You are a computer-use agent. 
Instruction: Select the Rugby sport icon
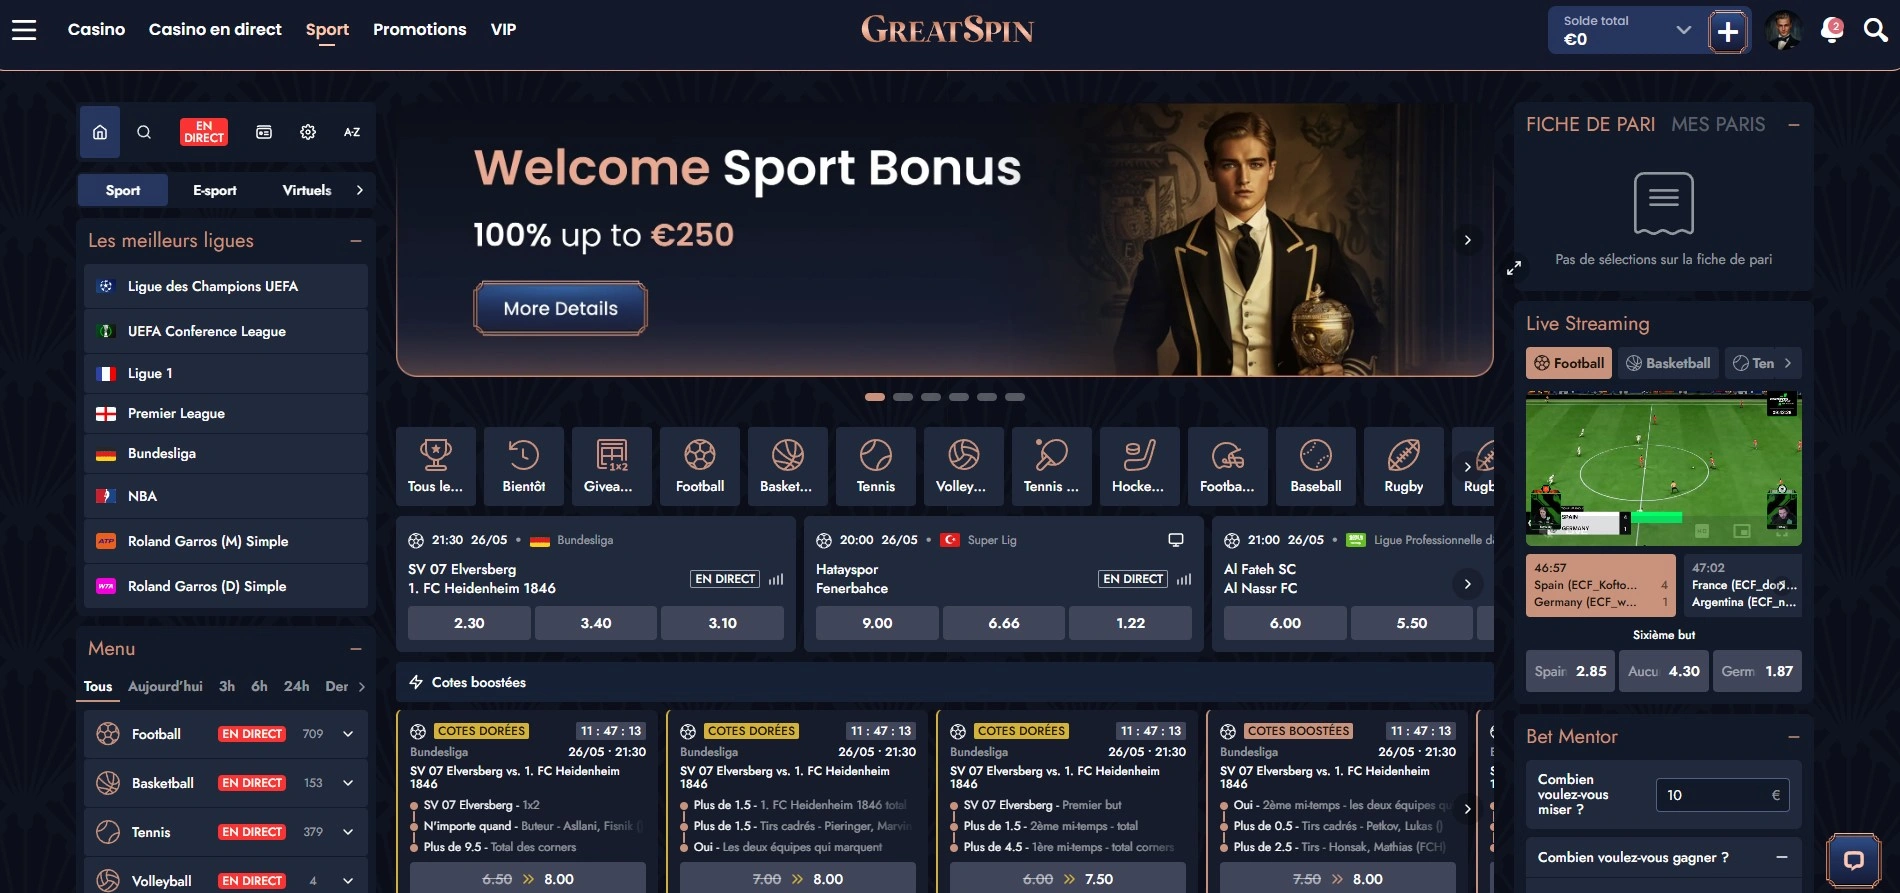[x=1404, y=466]
